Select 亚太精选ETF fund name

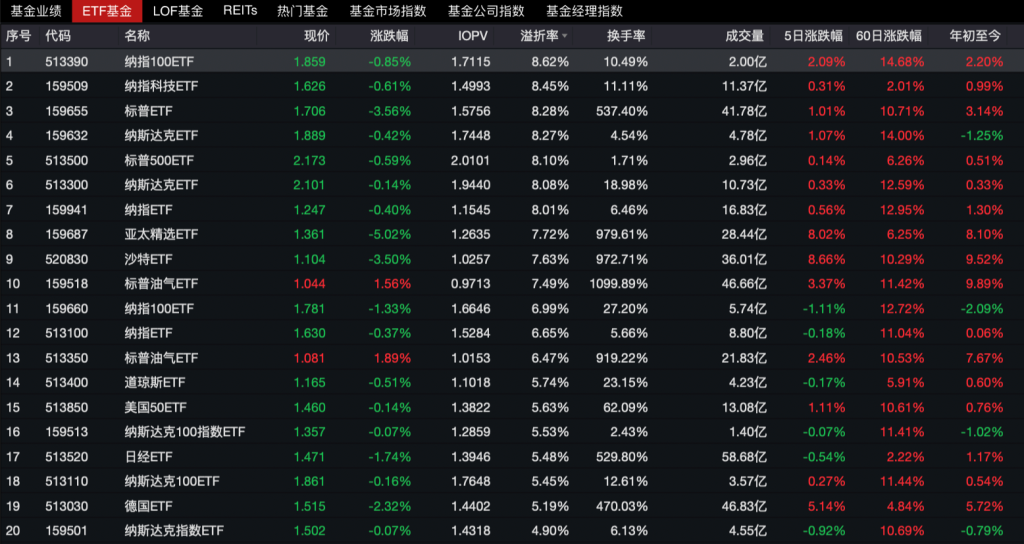pos(161,234)
